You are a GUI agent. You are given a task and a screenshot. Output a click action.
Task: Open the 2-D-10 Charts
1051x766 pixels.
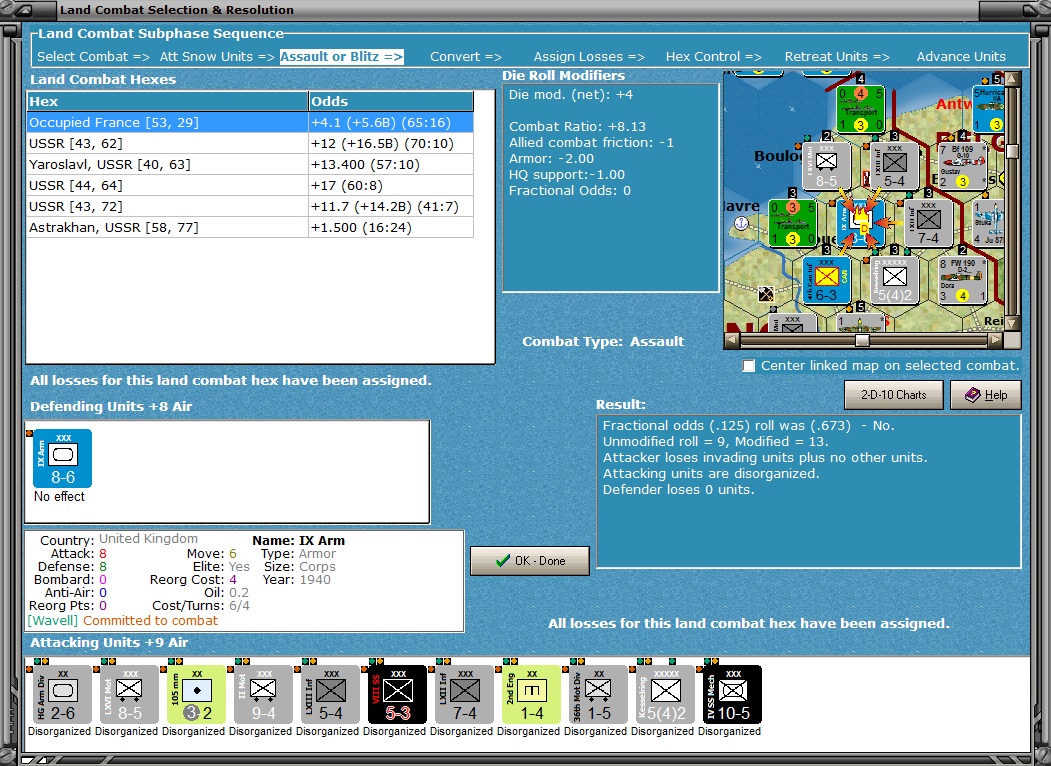click(893, 395)
